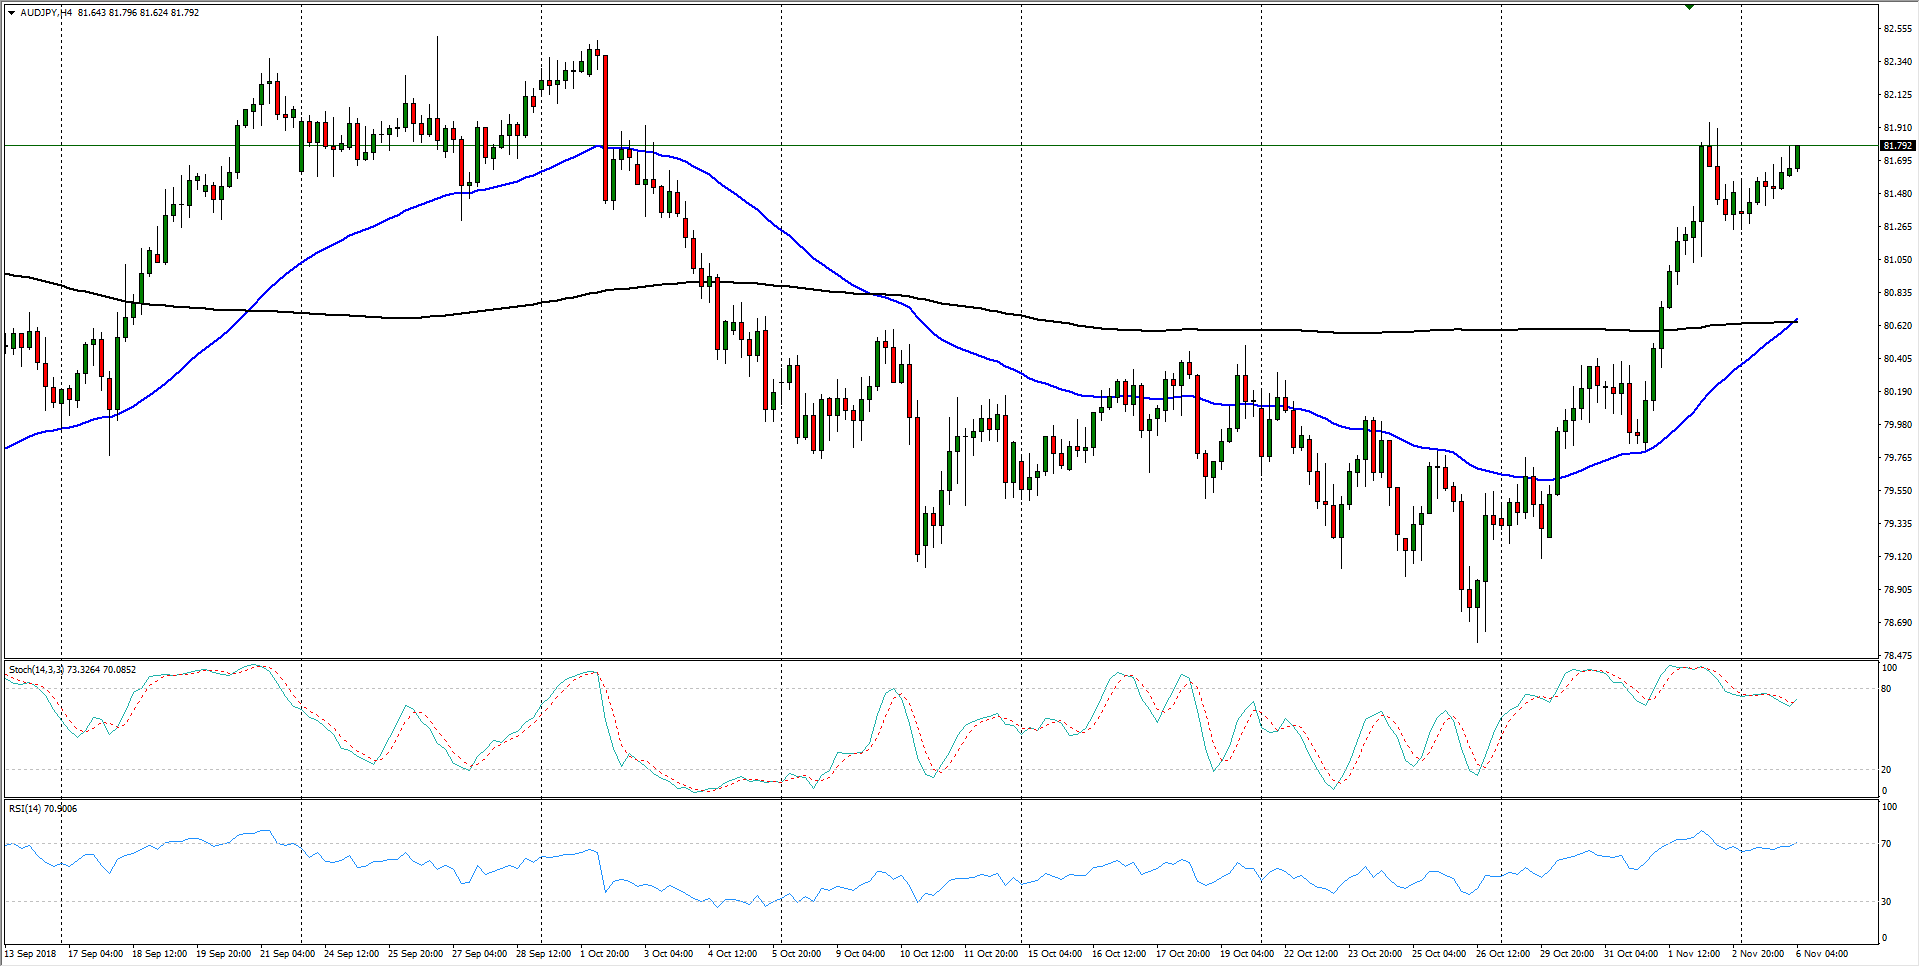Click the RSI(14) indicator label

tap(25, 808)
